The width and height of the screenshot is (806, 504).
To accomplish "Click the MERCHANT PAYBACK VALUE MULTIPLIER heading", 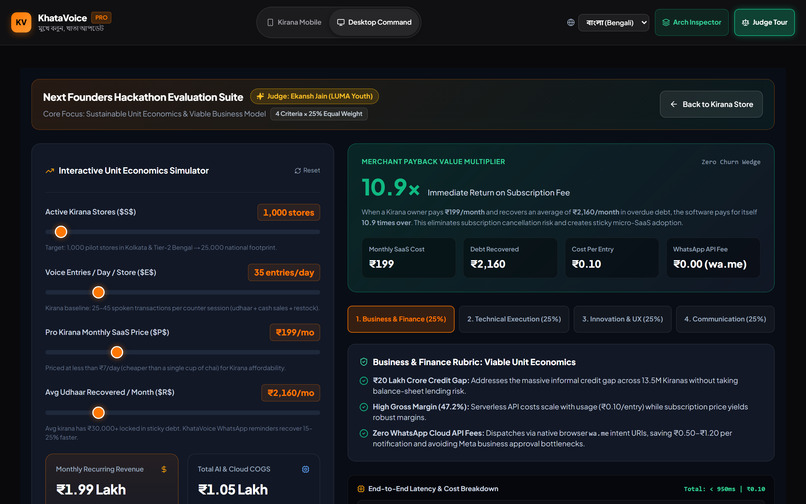I will click(433, 161).
